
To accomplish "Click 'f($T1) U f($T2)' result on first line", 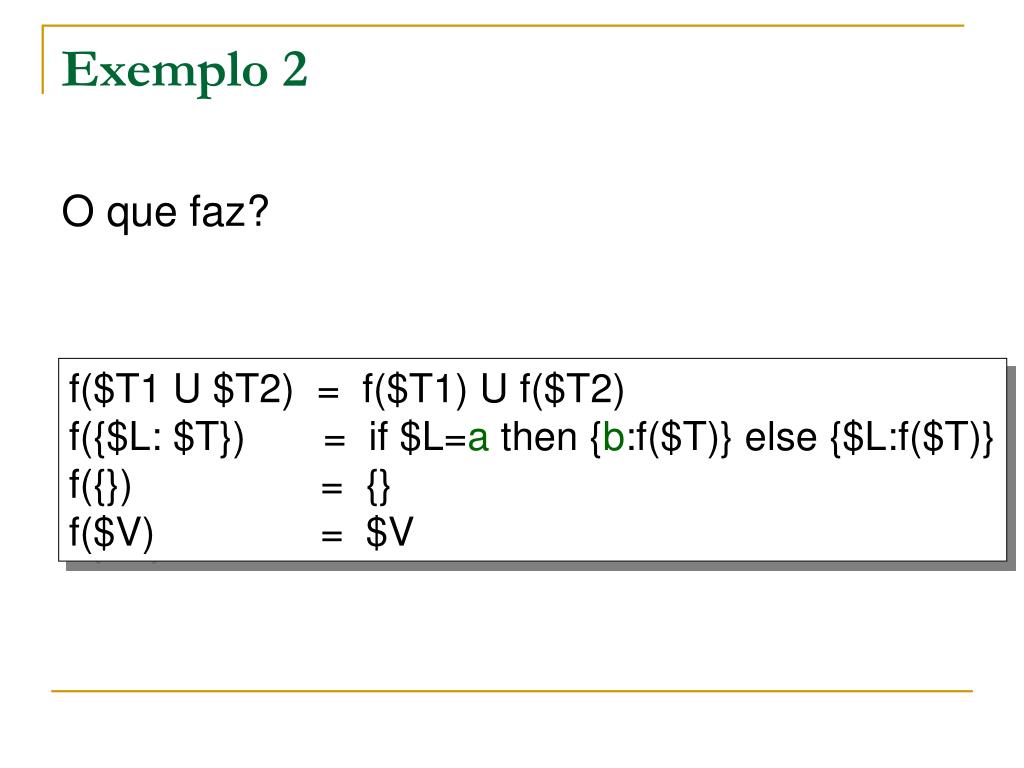I will pyautogui.click(x=494, y=389).
